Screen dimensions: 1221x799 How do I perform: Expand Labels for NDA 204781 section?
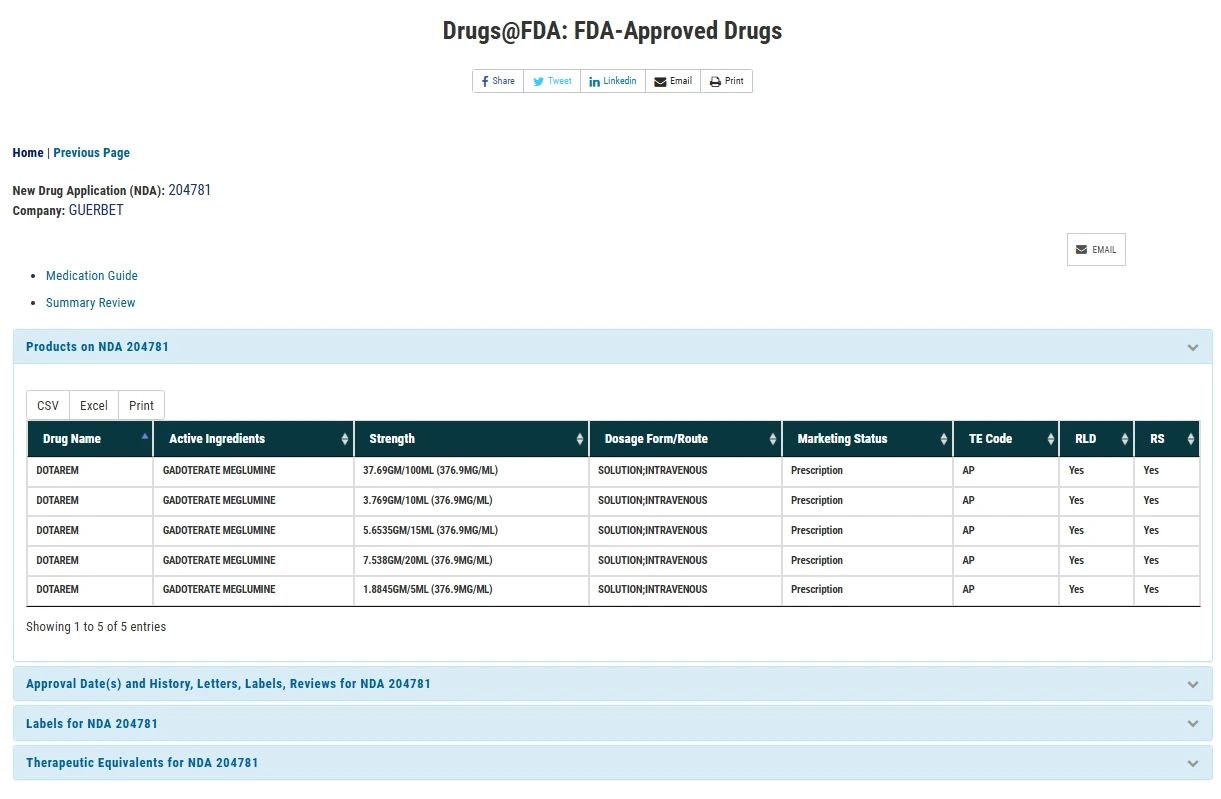click(x=92, y=723)
